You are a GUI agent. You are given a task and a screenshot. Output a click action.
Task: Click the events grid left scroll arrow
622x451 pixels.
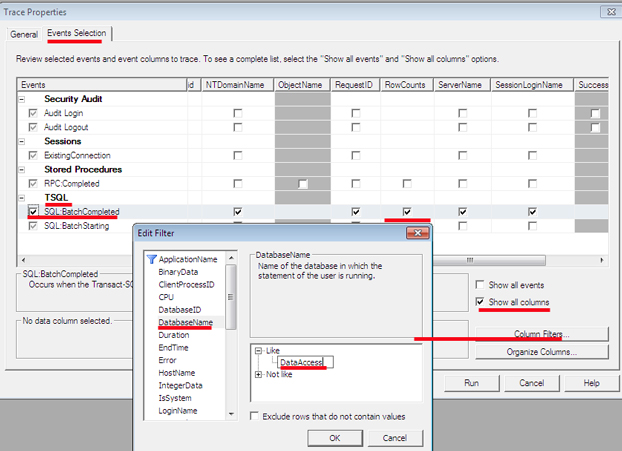[x=23, y=260]
